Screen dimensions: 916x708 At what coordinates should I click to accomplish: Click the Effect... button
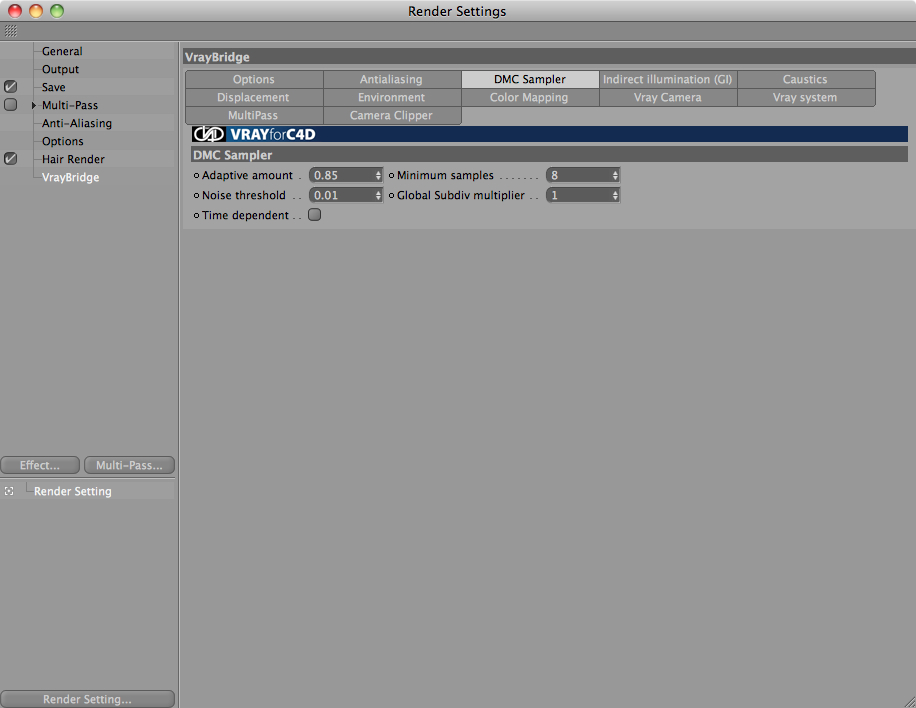click(40, 465)
